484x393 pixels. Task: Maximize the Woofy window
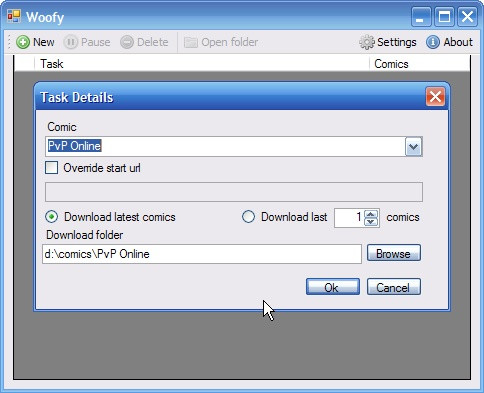point(444,17)
